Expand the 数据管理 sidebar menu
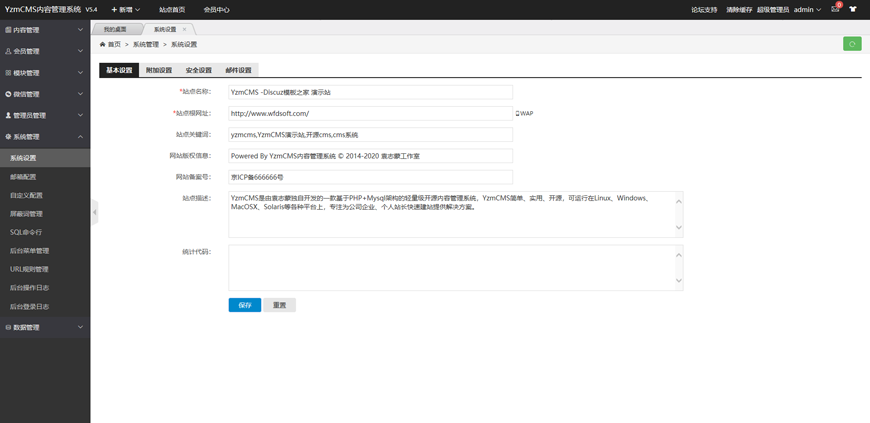The width and height of the screenshot is (870, 423). pos(45,328)
